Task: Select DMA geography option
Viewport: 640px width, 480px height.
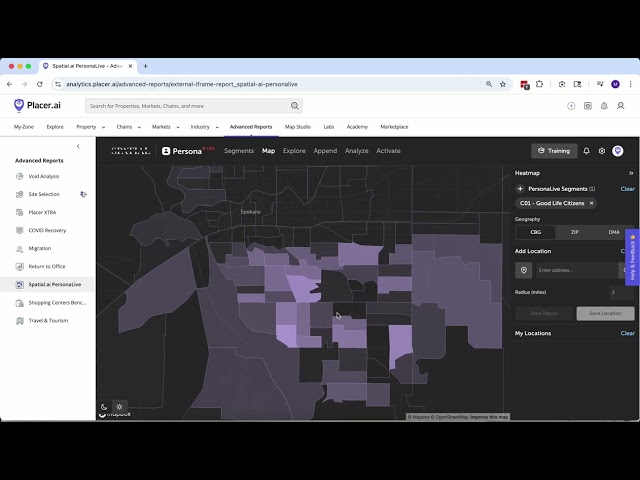Action: (x=614, y=232)
